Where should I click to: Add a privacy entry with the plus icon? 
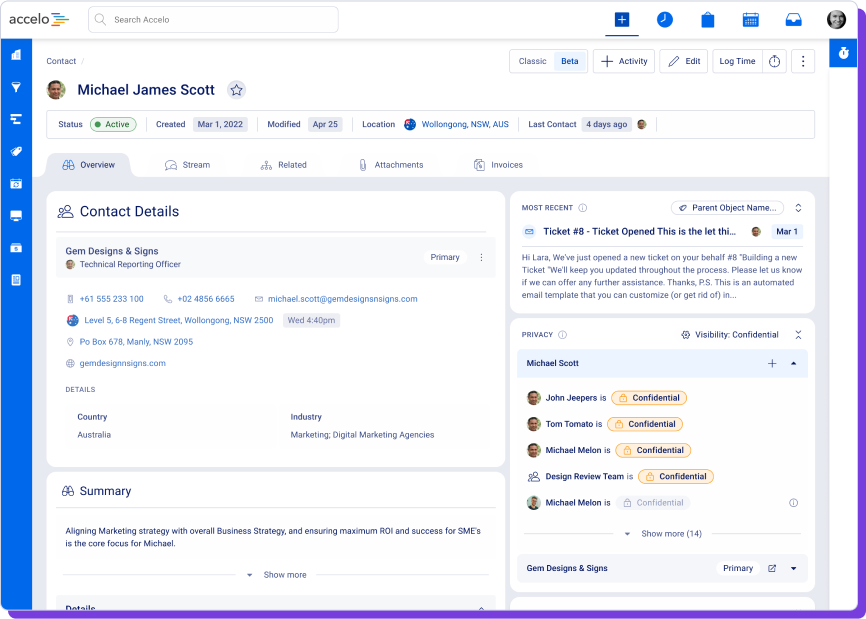[x=772, y=363]
